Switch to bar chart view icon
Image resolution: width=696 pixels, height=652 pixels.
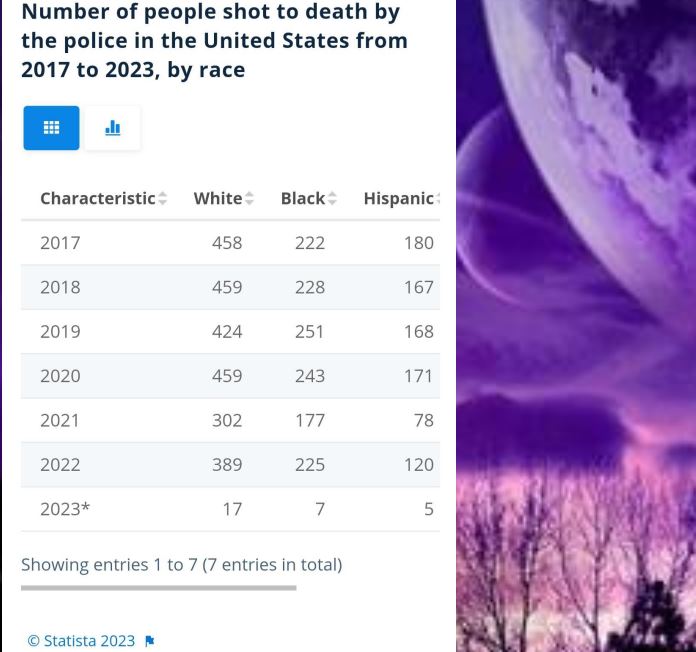(x=113, y=128)
